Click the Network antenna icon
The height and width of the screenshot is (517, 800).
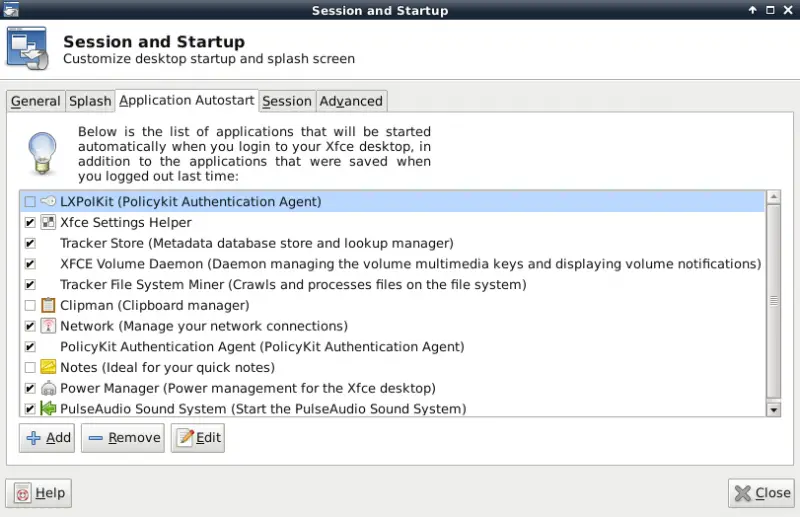tap(48, 326)
